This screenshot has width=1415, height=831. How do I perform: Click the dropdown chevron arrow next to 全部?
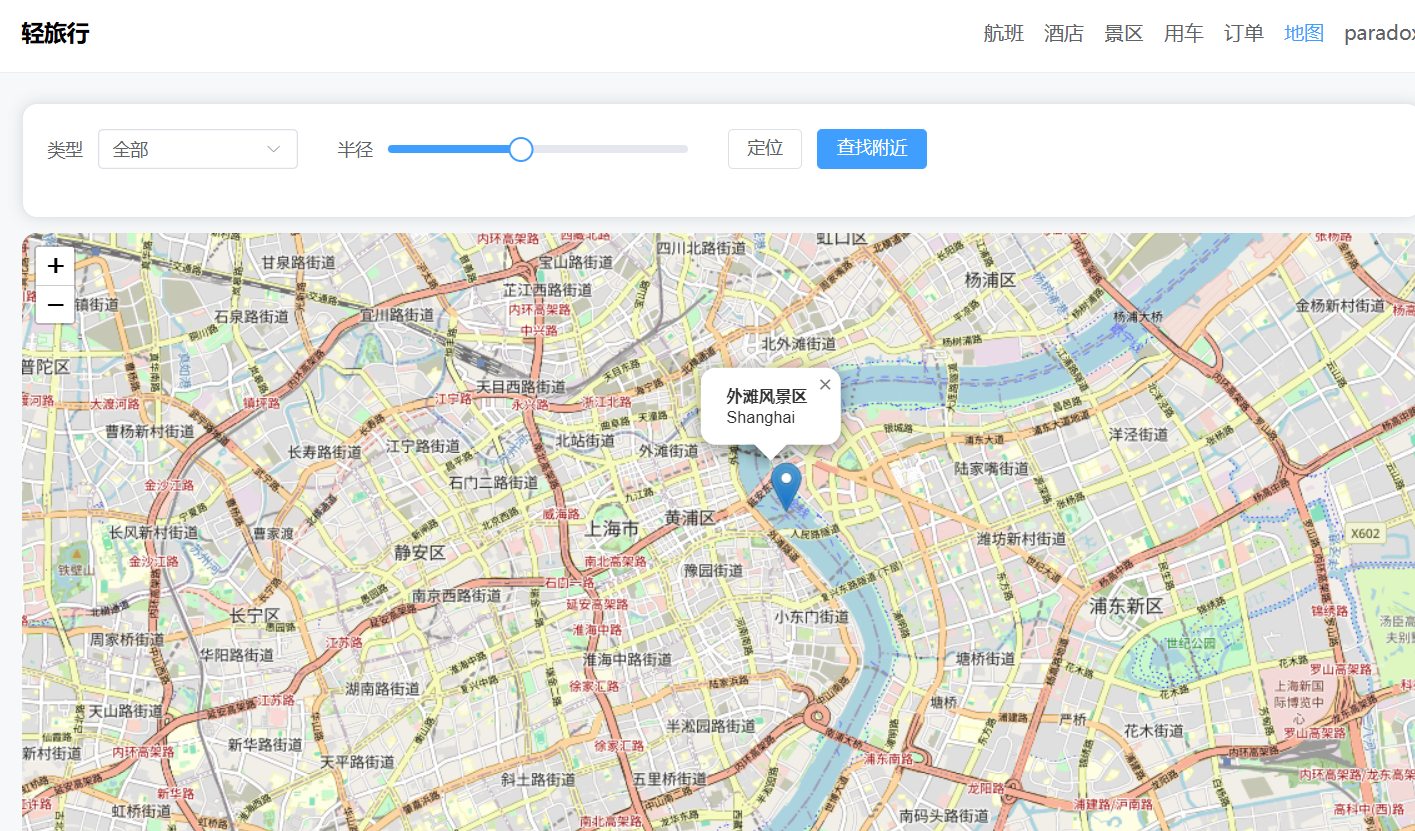pos(274,149)
